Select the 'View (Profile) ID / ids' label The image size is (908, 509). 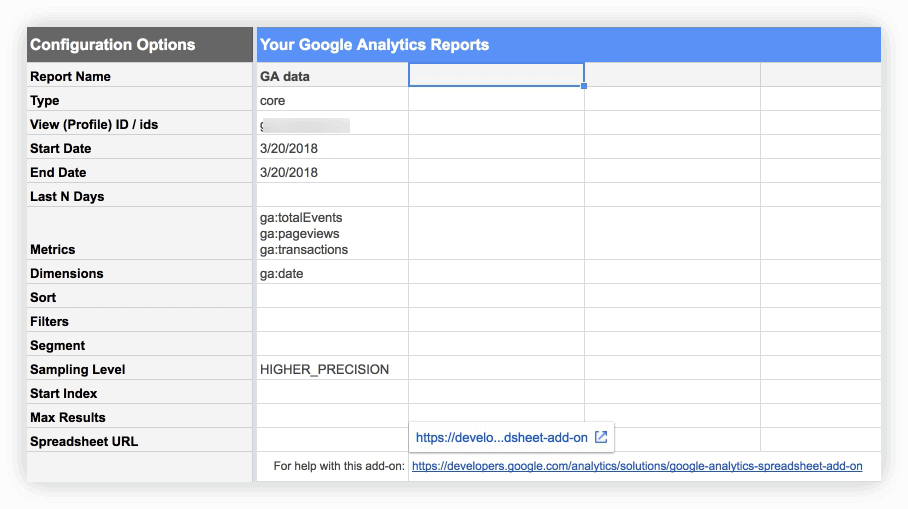click(140, 124)
